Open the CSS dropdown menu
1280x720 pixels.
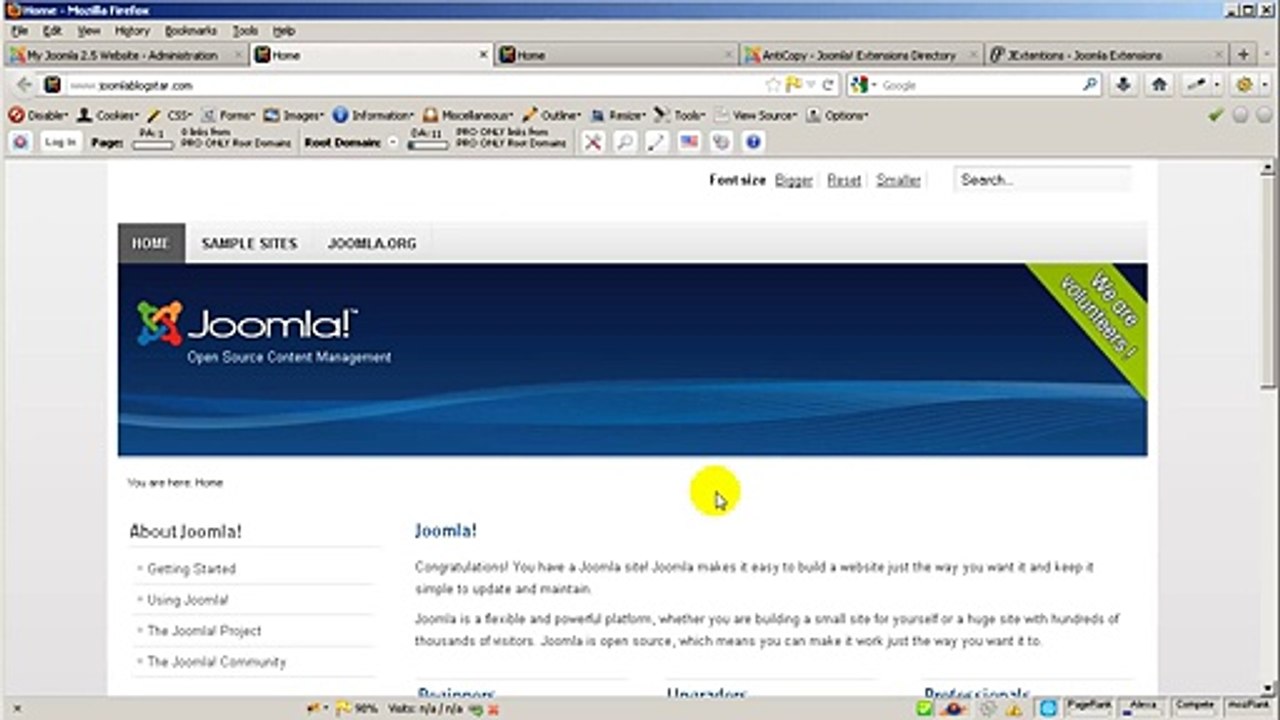pyautogui.click(x=170, y=115)
